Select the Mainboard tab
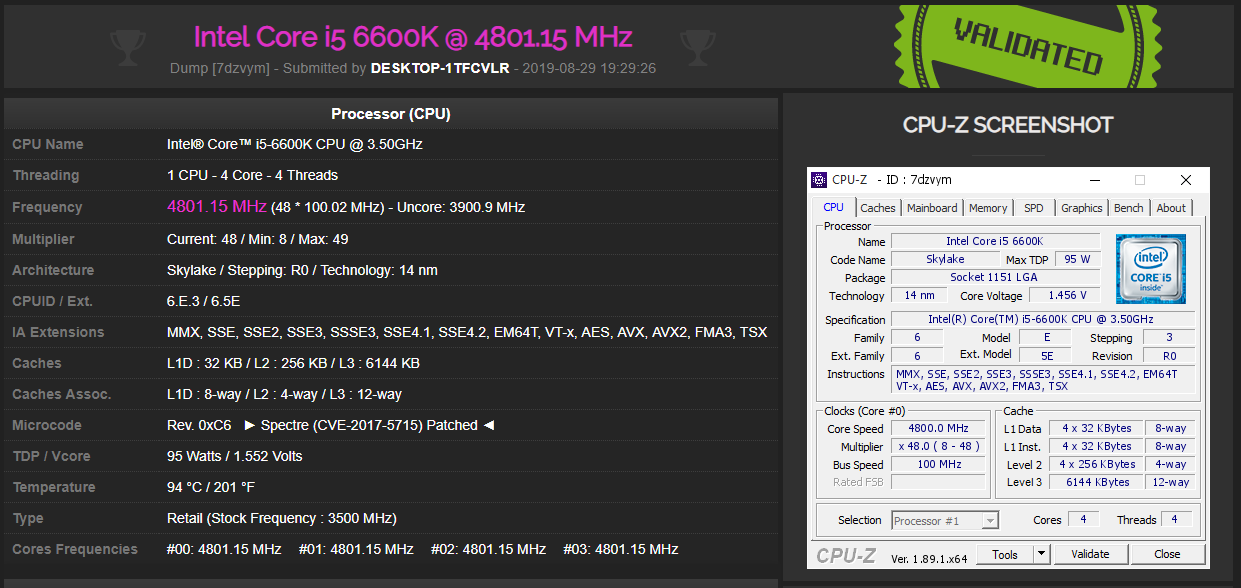The width and height of the screenshot is (1241, 588). tap(932, 208)
